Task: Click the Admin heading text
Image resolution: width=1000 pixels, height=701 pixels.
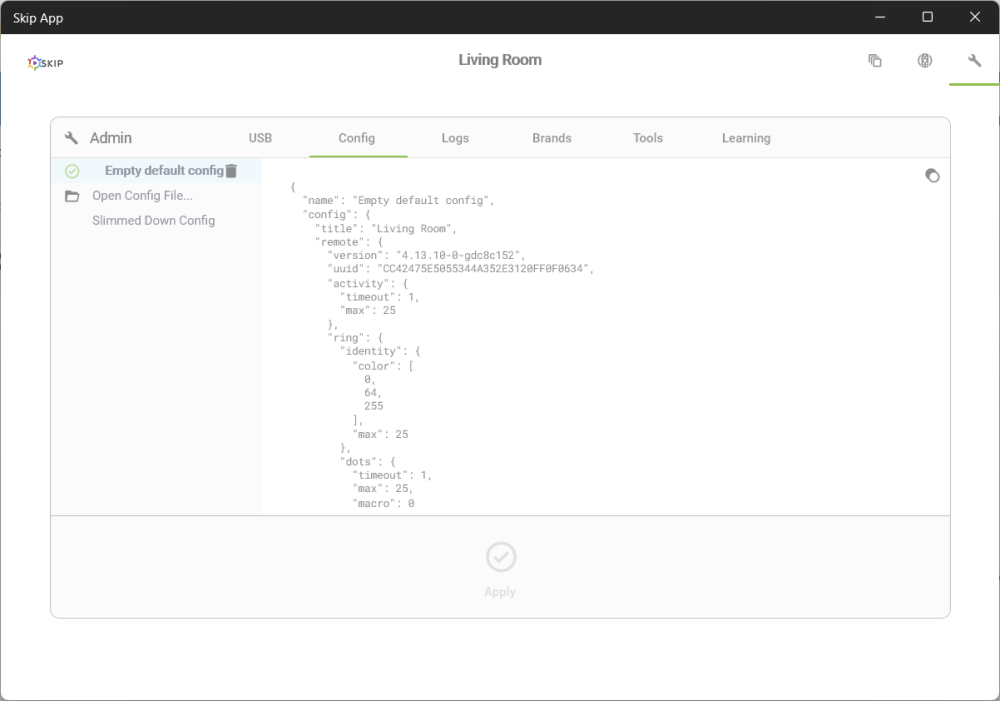Action: [x=111, y=138]
